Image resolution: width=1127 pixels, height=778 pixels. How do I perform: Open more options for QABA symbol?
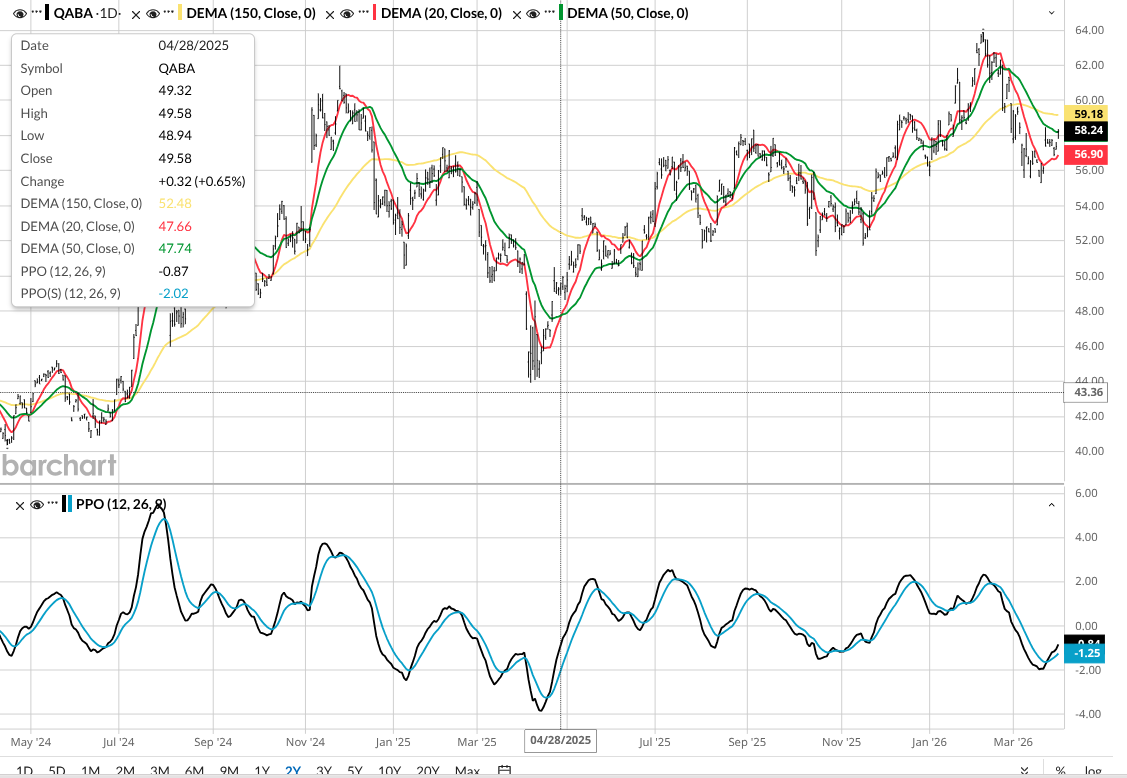click(37, 14)
